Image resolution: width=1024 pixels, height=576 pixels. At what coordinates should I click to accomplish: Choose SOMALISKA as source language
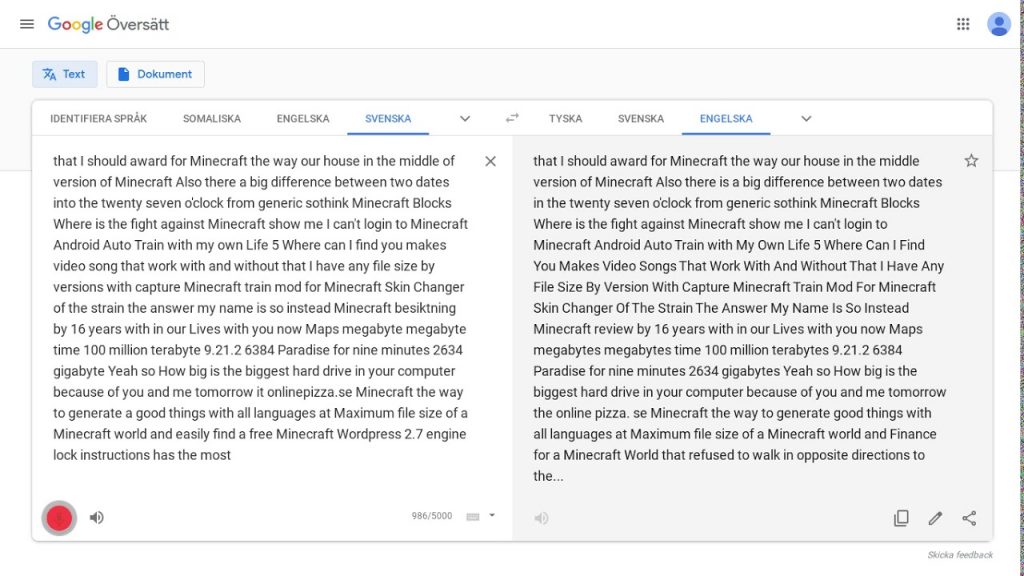pyautogui.click(x=212, y=119)
